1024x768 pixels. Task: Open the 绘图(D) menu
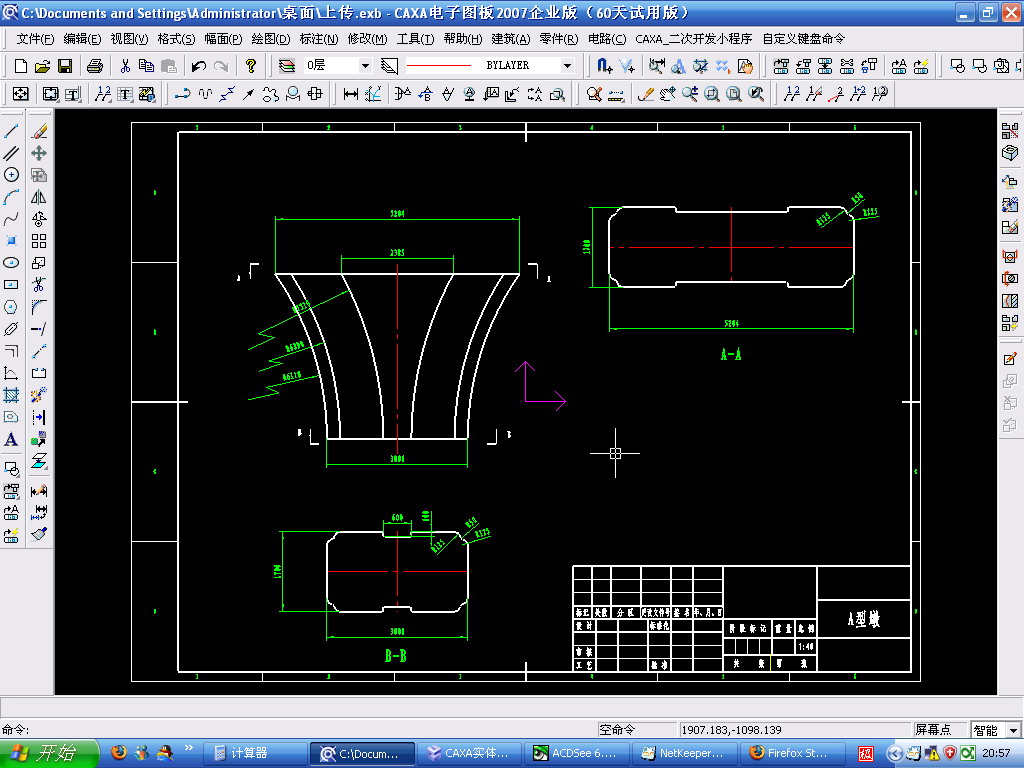pyautogui.click(x=271, y=39)
